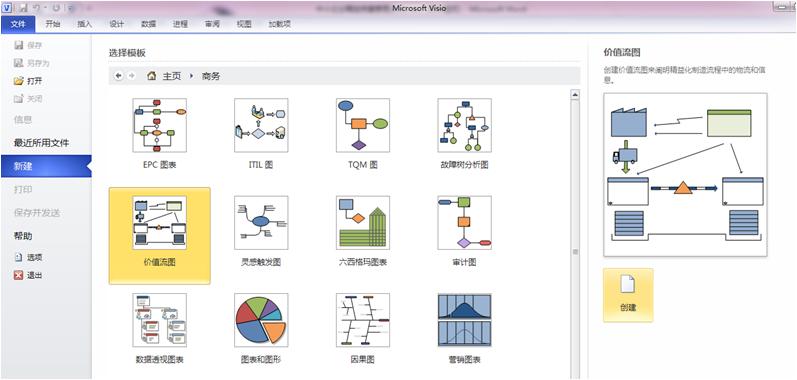Pick the 故障树分析图 template icon

coord(465,125)
